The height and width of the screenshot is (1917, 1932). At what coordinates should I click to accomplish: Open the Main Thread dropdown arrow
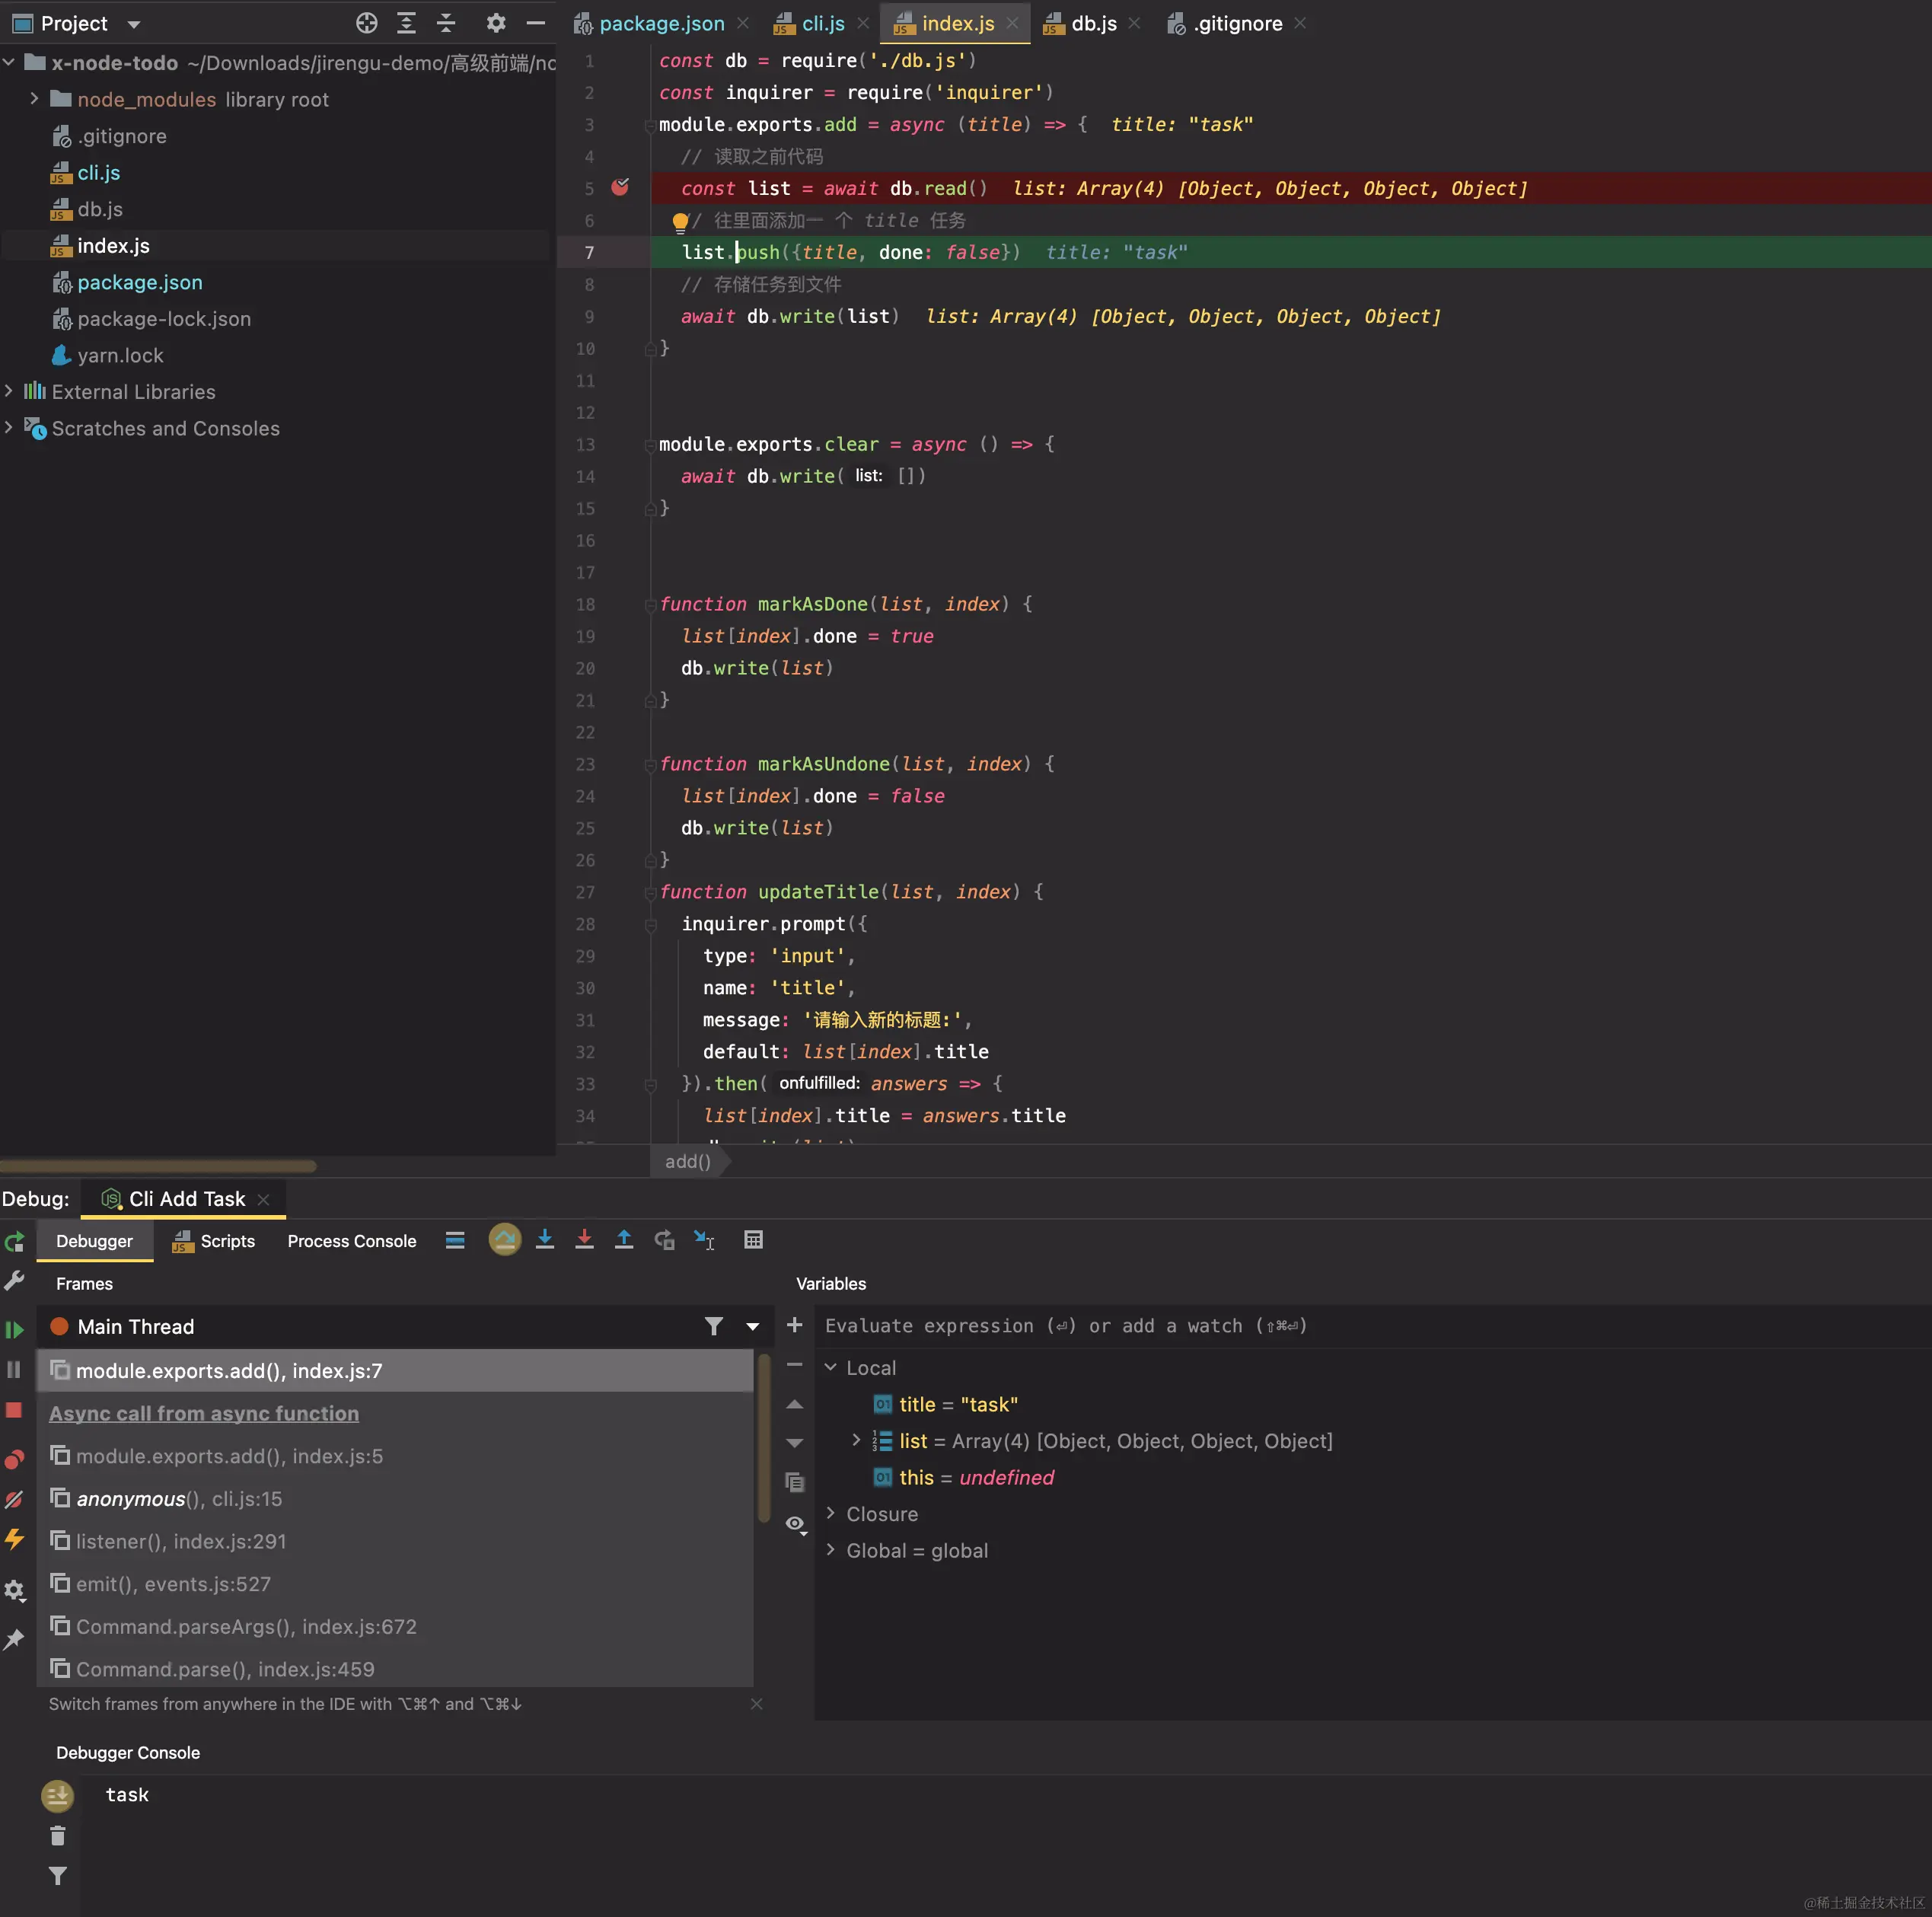[x=753, y=1327]
